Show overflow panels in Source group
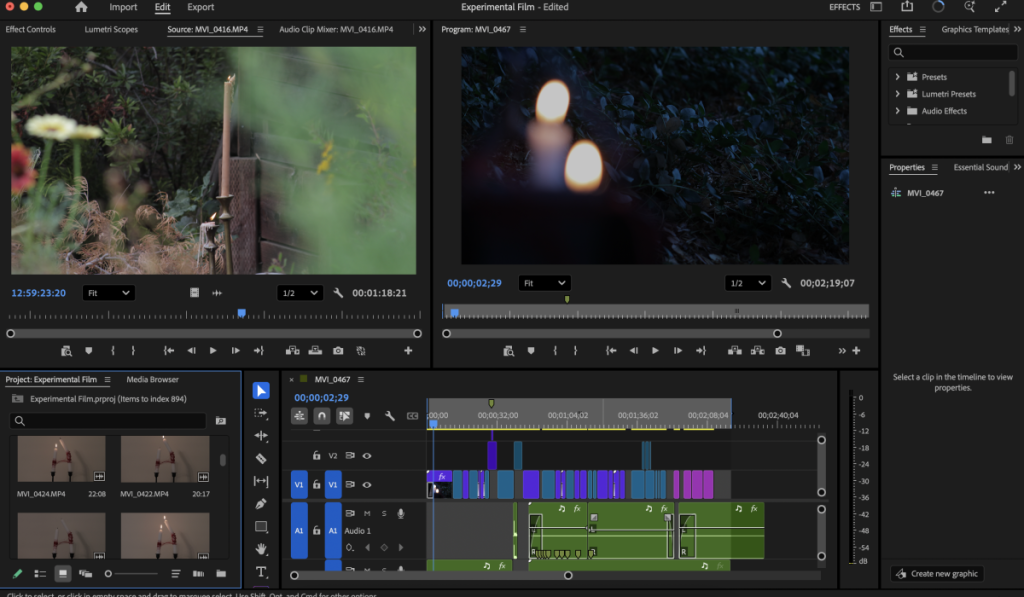The image size is (1024, 597). tap(423, 29)
